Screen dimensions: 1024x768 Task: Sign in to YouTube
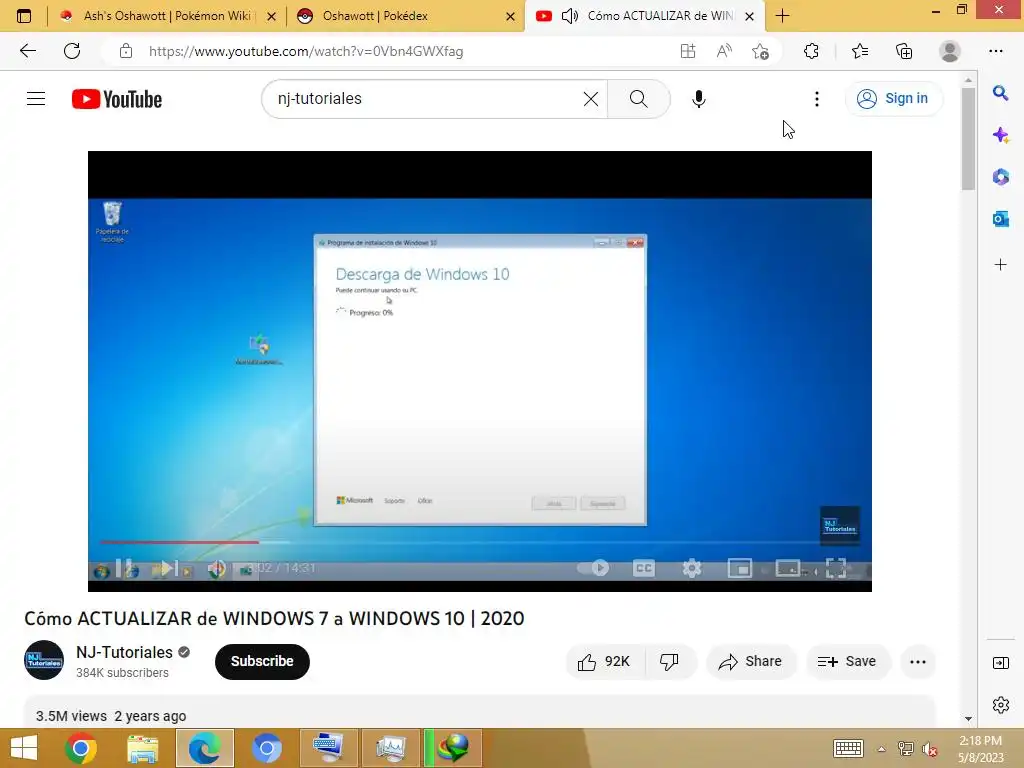[893, 99]
